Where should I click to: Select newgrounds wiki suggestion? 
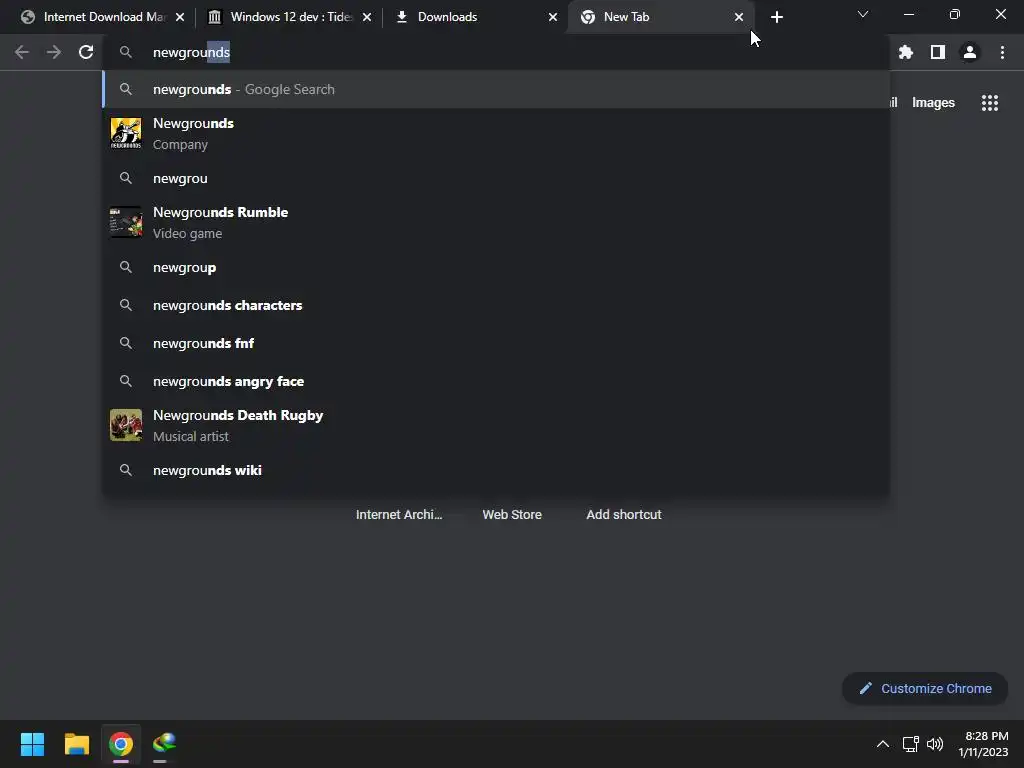pos(496,470)
